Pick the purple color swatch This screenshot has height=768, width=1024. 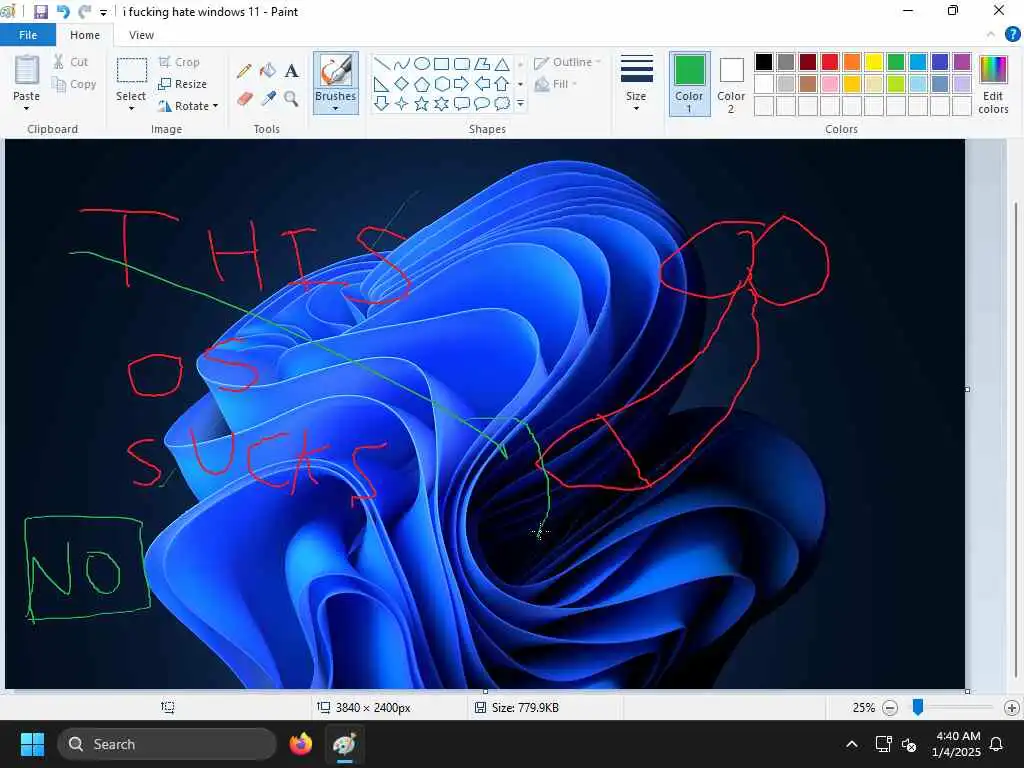(962, 62)
